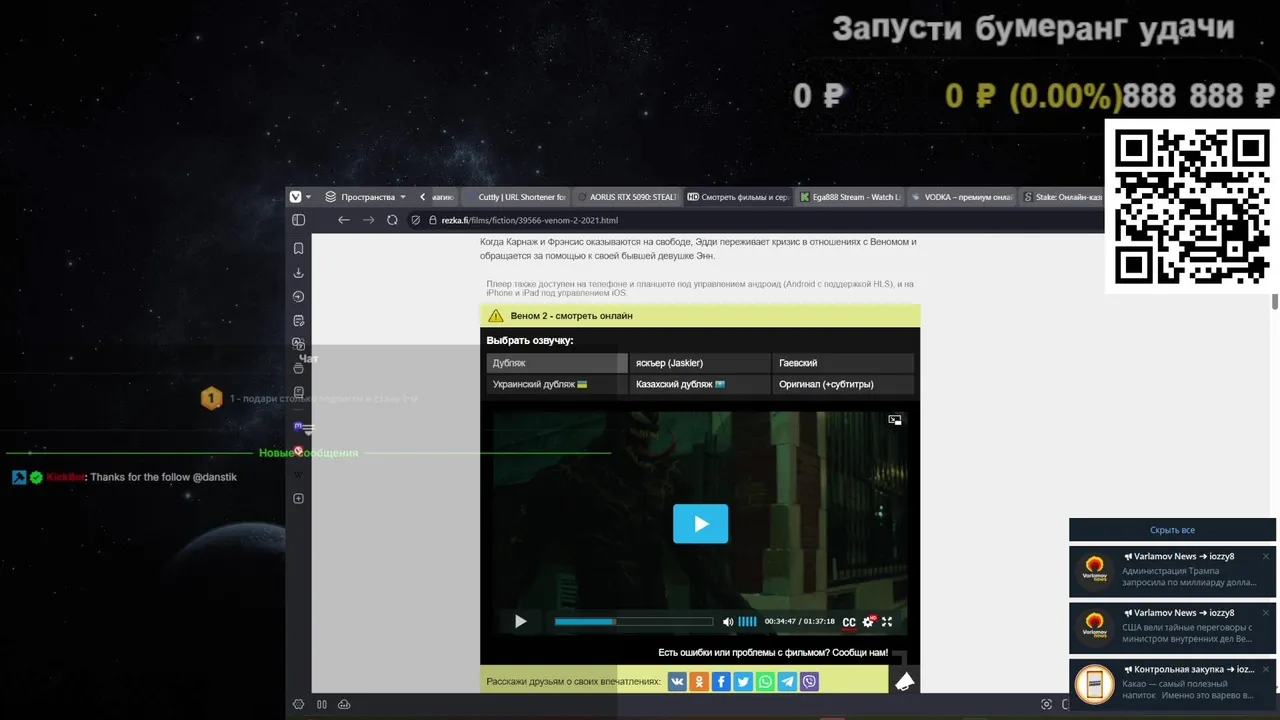Click the KickBot Thanks for the follow message
Image resolution: width=1280 pixels, height=720 pixels.
[124, 477]
